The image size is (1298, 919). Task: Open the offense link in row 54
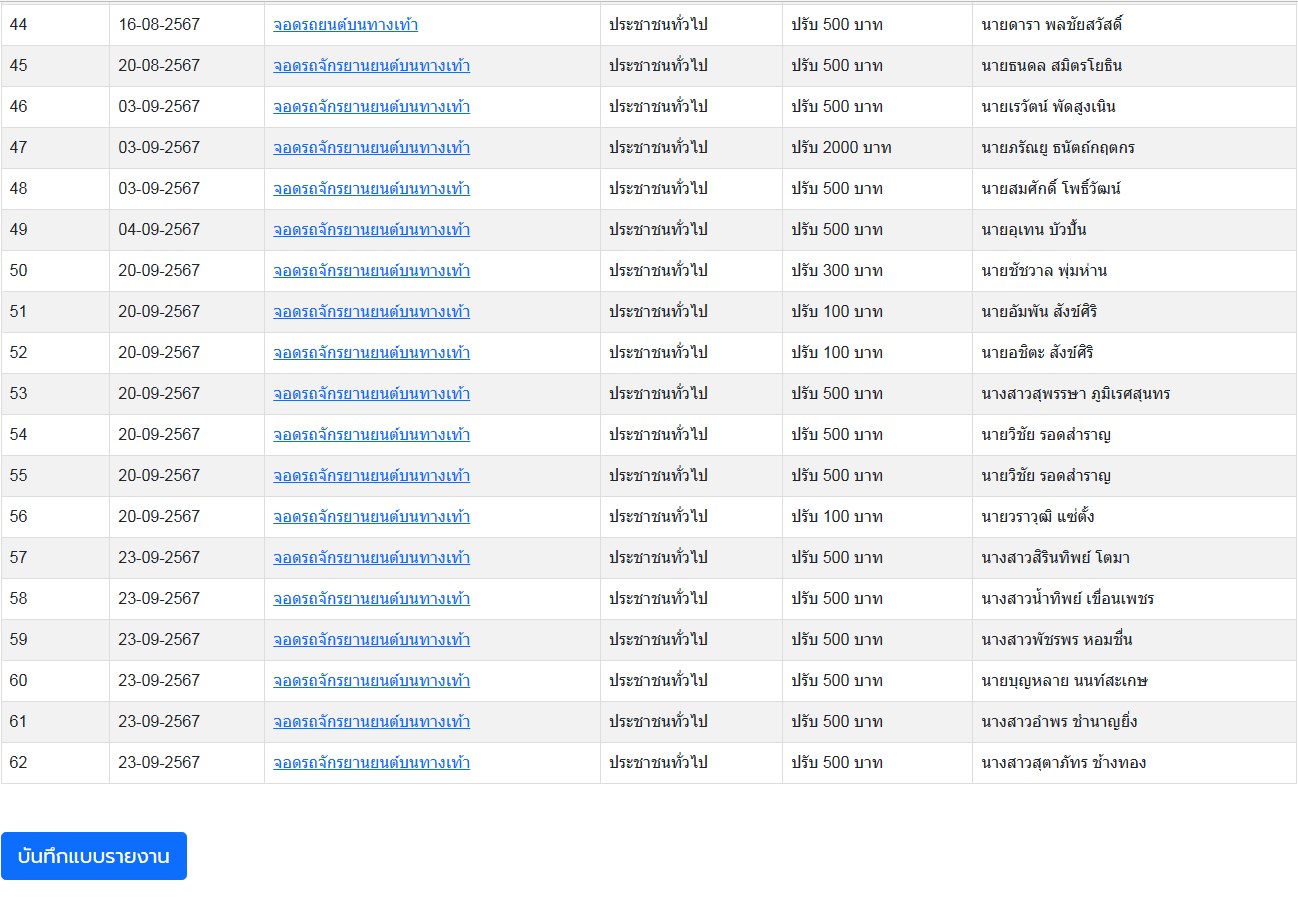click(x=371, y=434)
